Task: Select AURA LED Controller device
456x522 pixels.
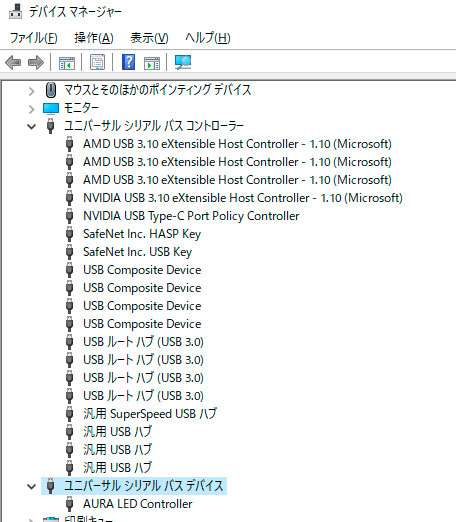Action: pos(138,504)
